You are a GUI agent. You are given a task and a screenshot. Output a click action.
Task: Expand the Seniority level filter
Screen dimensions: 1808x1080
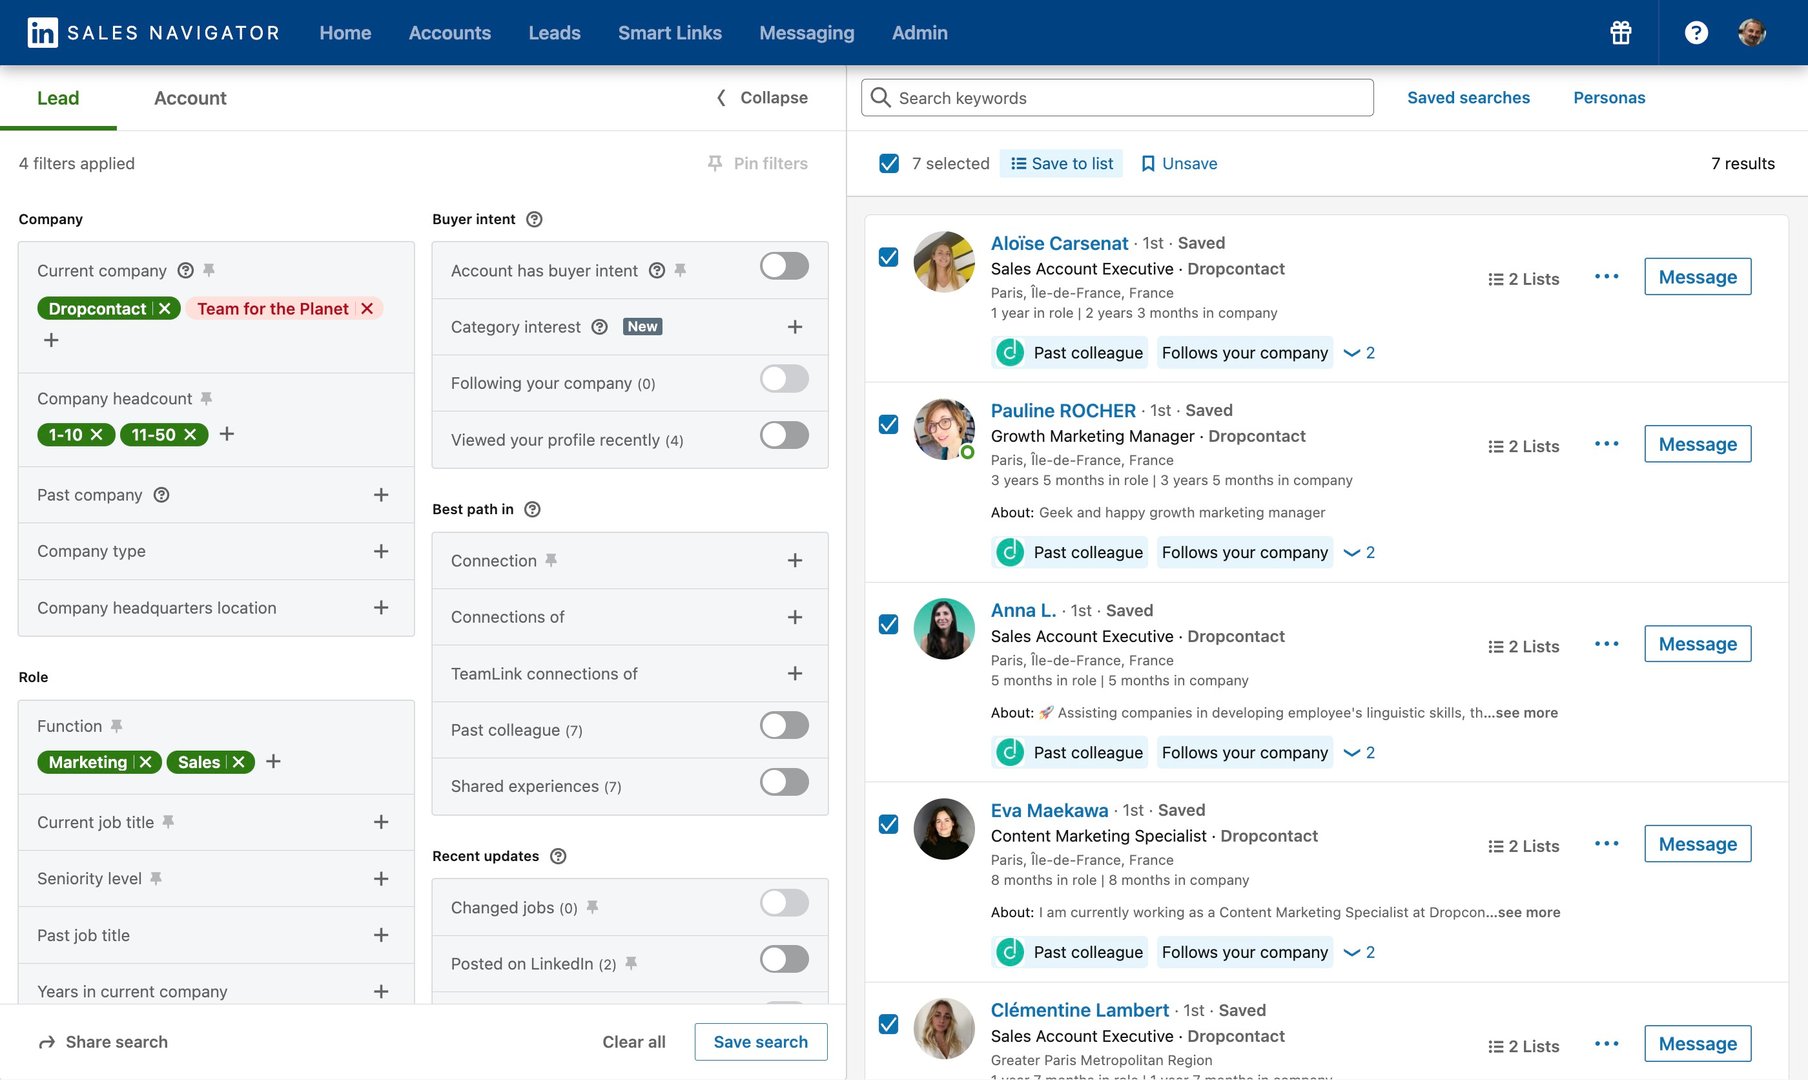coord(380,878)
